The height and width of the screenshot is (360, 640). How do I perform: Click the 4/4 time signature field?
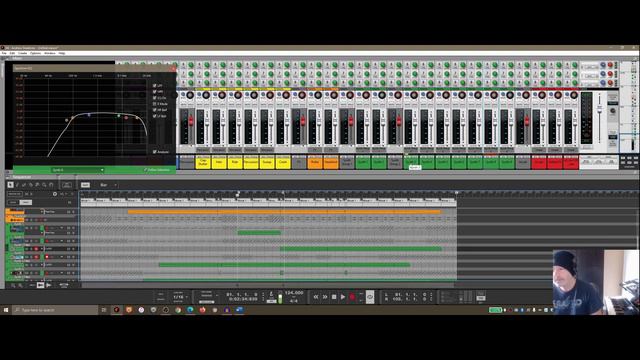(x=294, y=301)
